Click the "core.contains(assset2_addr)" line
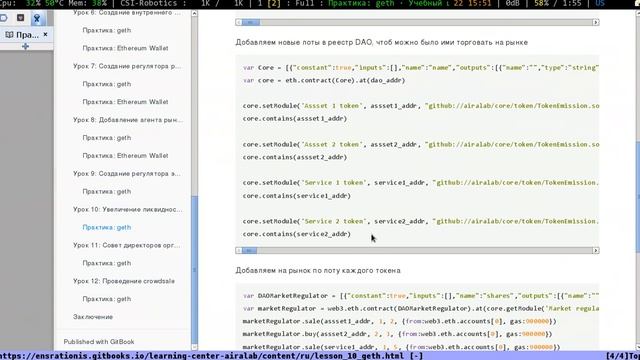Image resolution: width=640 pixels, height=360 pixels. [295, 157]
